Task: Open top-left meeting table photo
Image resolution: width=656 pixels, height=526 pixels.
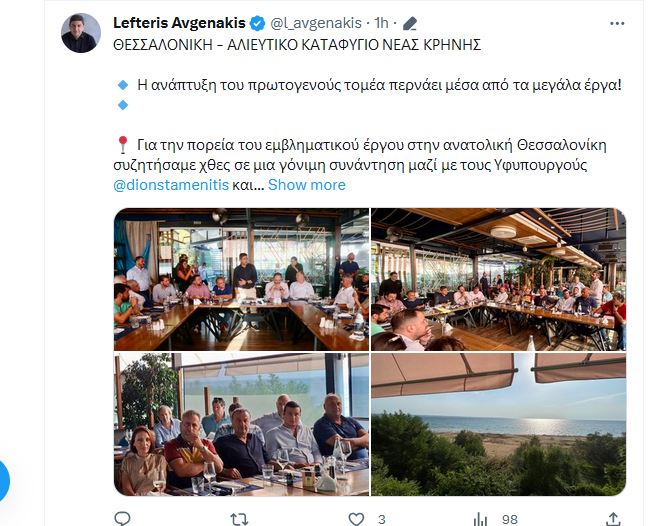Action: coord(241,279)
